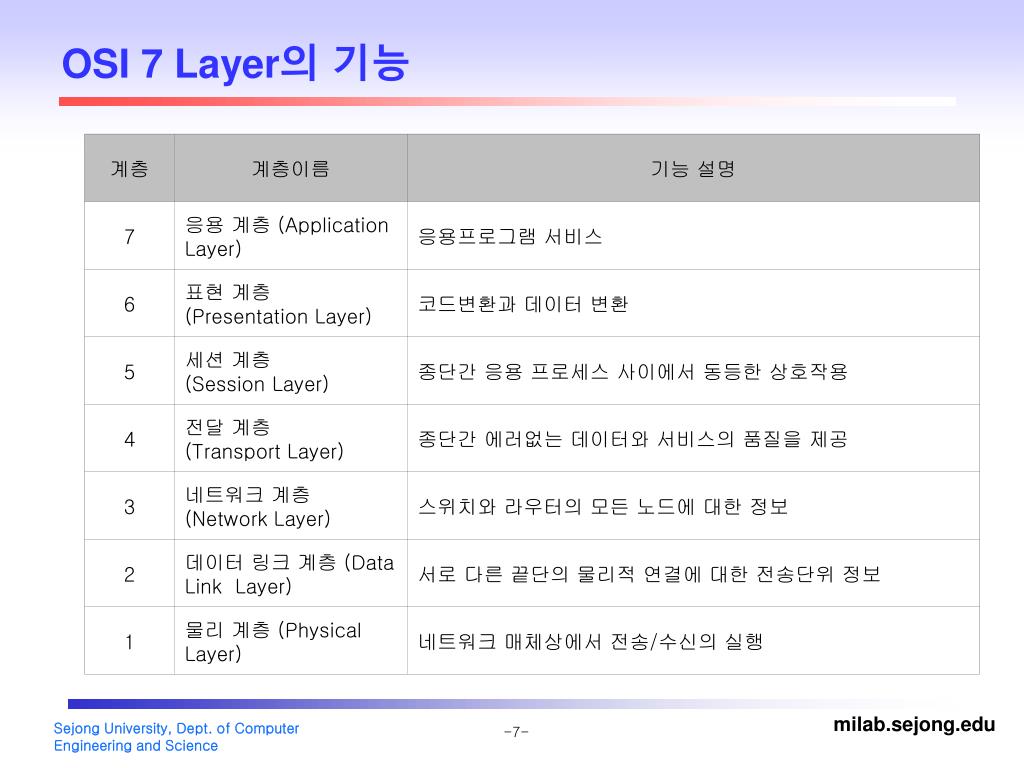Click '종단간 에러없는 데이터와 서비스의 품질을 제공' text
Screen dimensions: 1024x768
click(633, 439)
